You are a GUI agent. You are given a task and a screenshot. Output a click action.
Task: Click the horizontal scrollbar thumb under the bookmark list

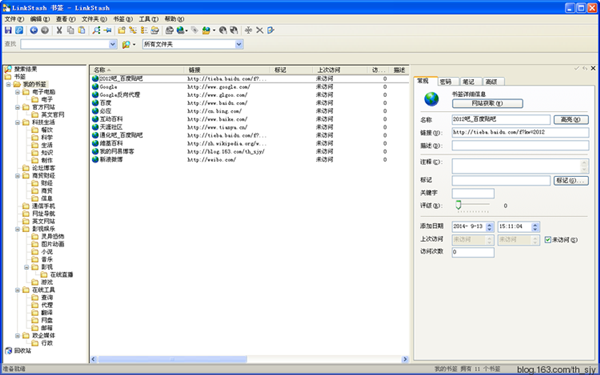pyautogui.click(x=173, y=359)
